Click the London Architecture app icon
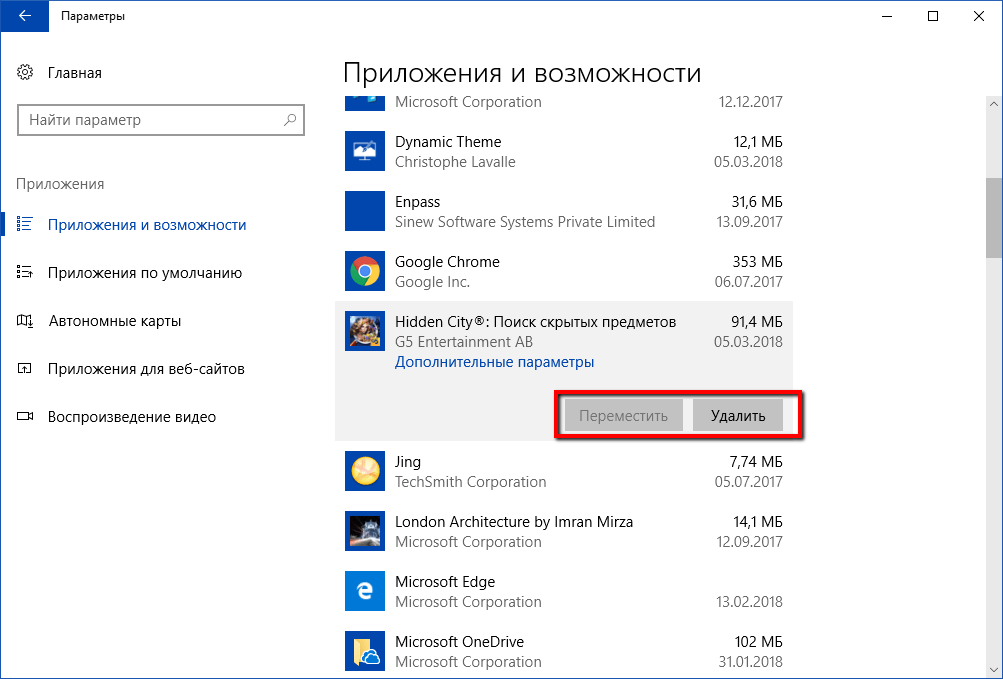 [364, 531]
